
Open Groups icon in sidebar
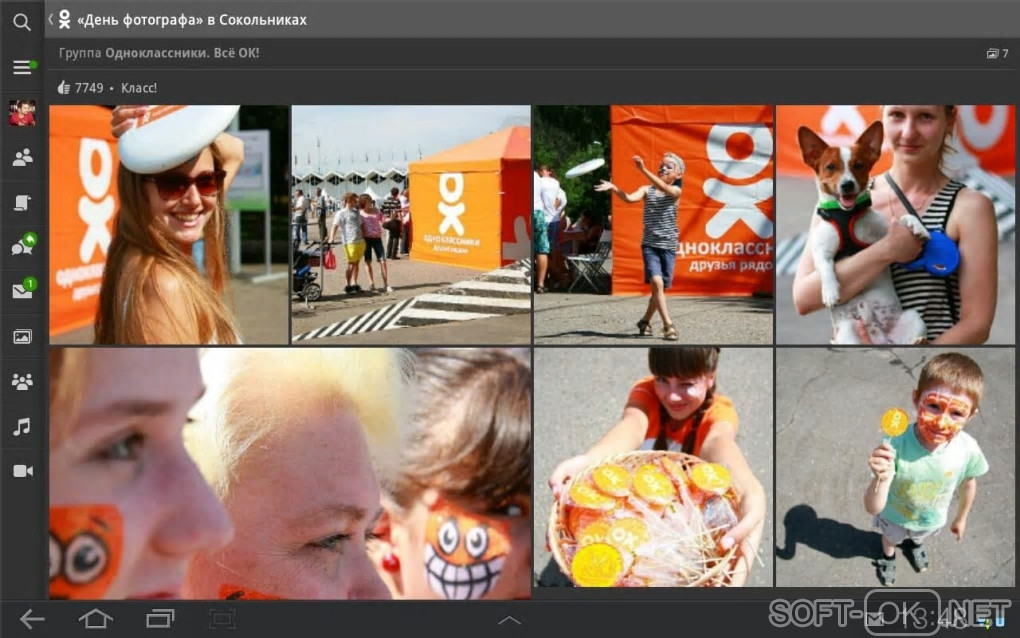tap(22, 382)
